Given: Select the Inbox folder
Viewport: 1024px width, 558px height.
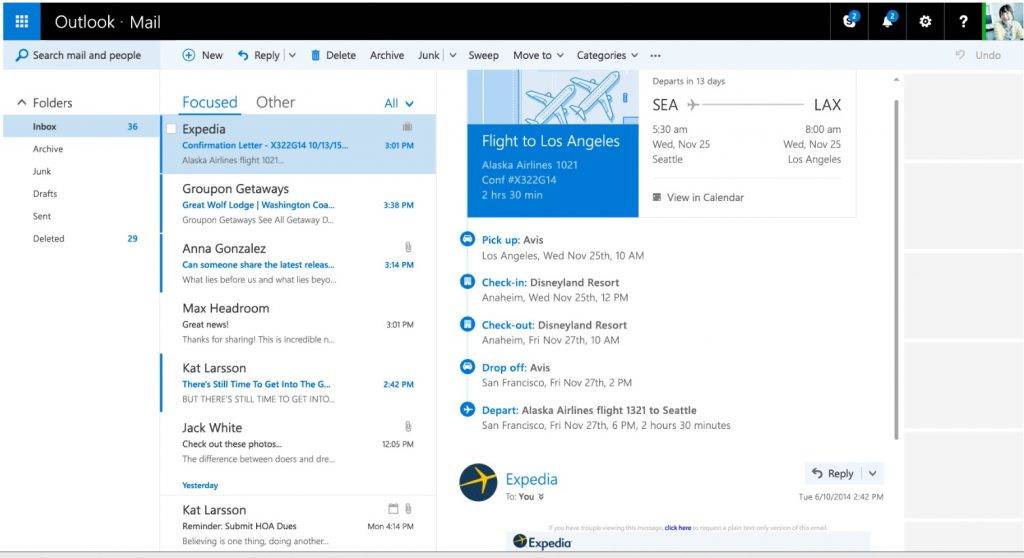Looking at the screenshot, I should coord(81,126).
